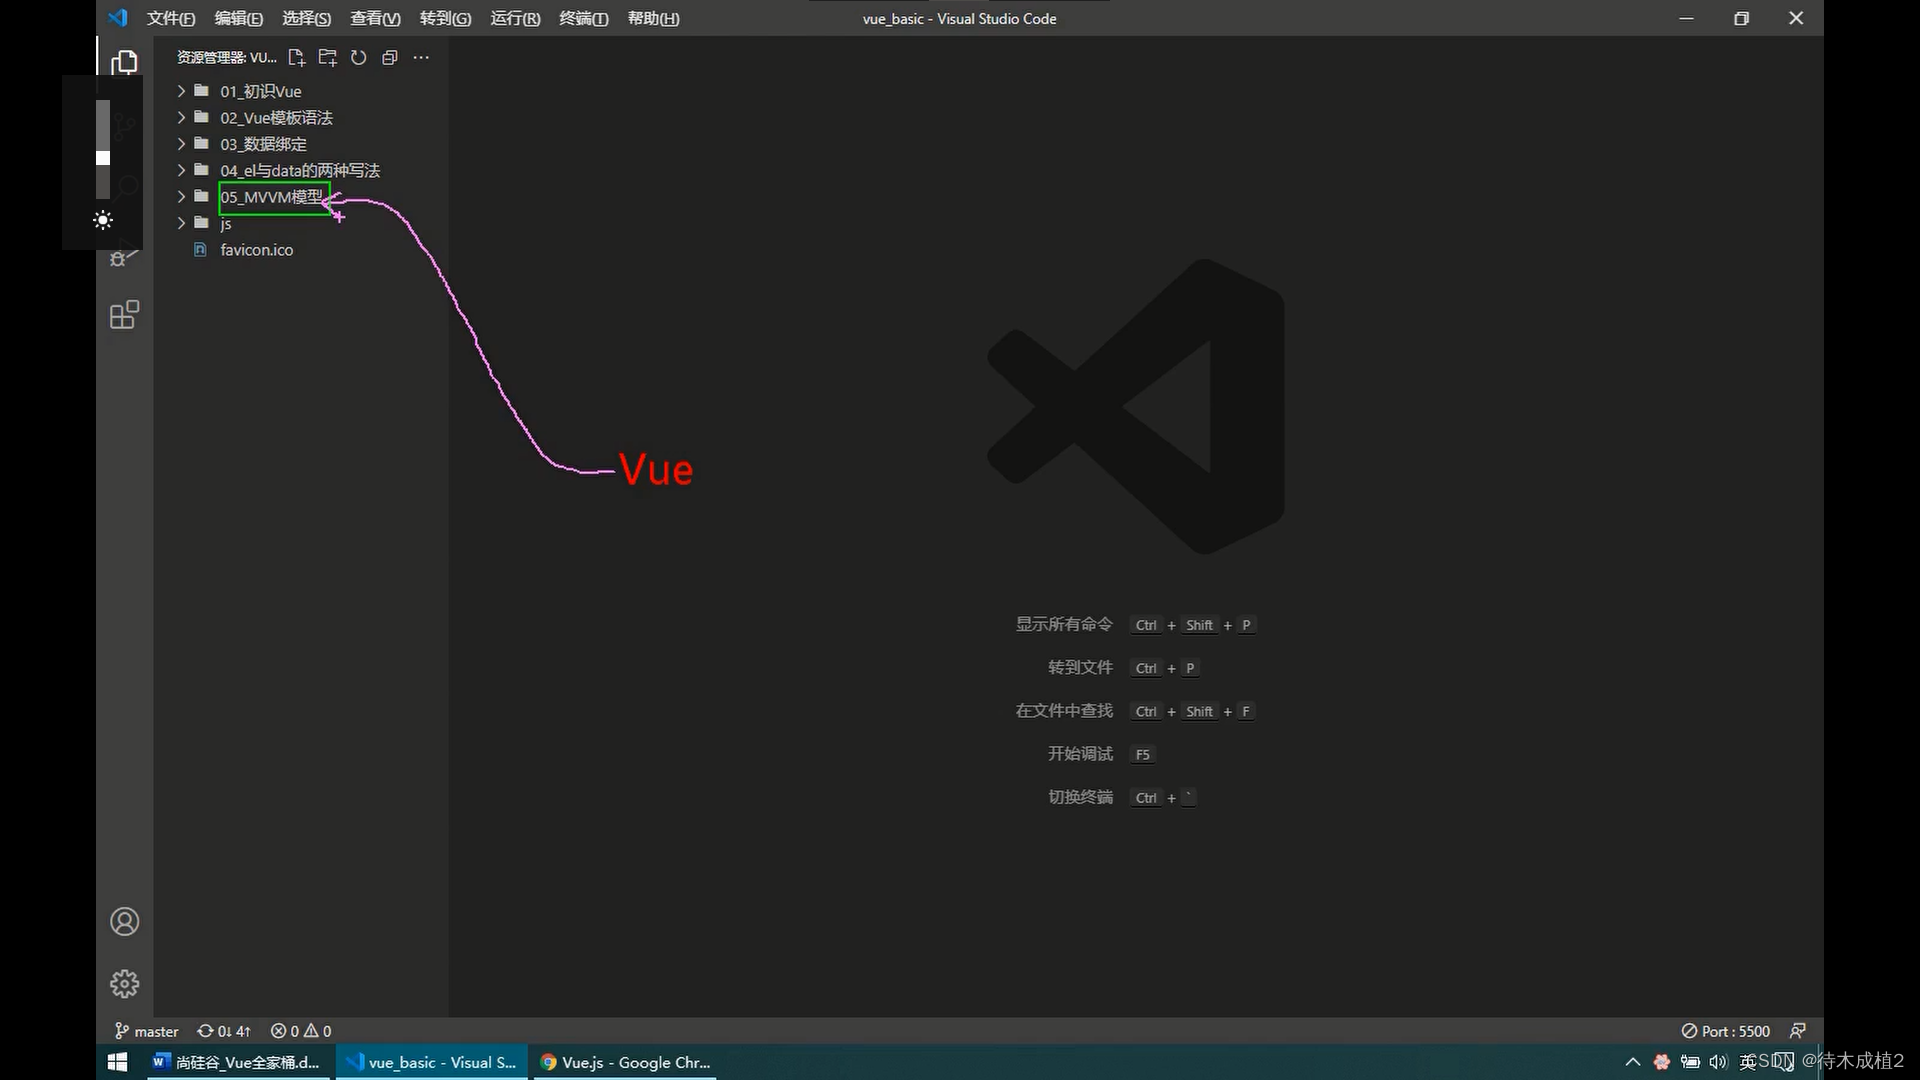Click Port : 5500 Live Server status

[1726, 1031]
